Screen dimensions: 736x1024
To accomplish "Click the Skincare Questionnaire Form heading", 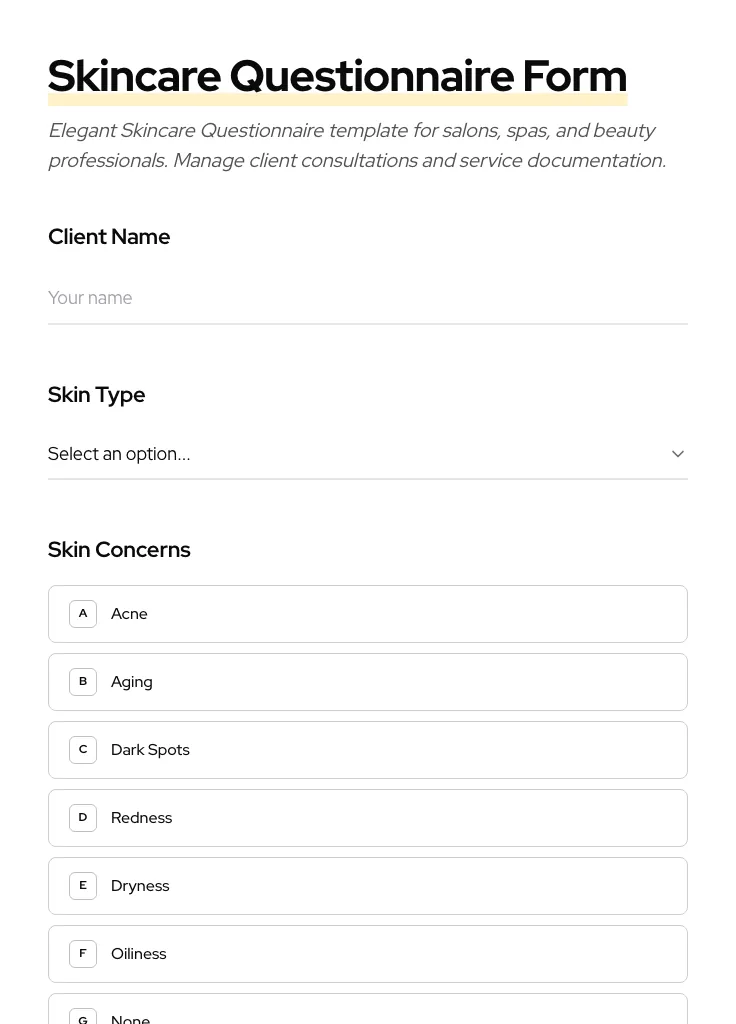I will point(337,76).
